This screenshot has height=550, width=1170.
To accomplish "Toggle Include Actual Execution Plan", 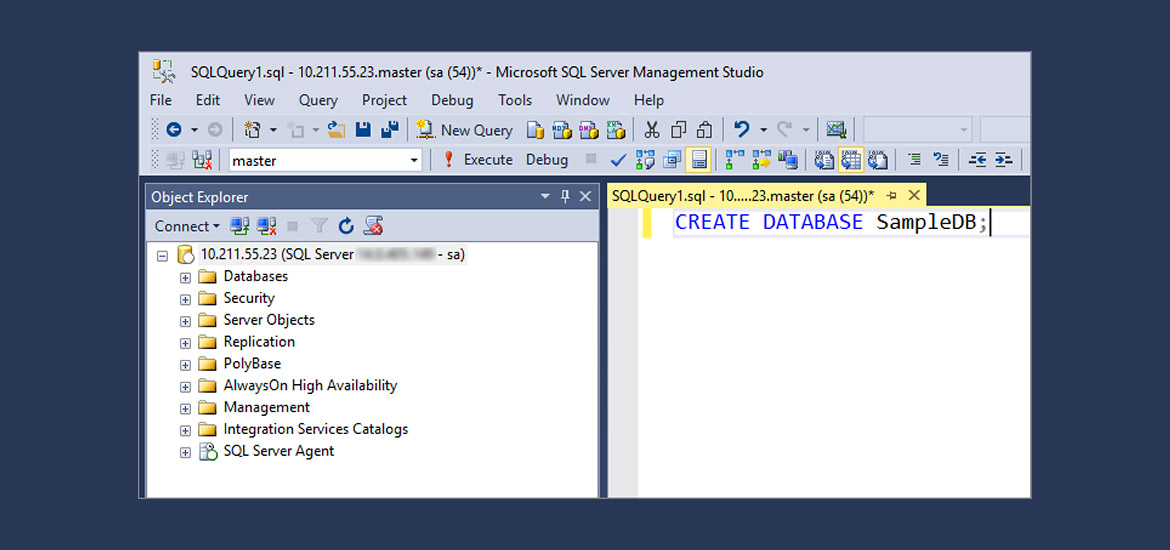I will (736, 160).
